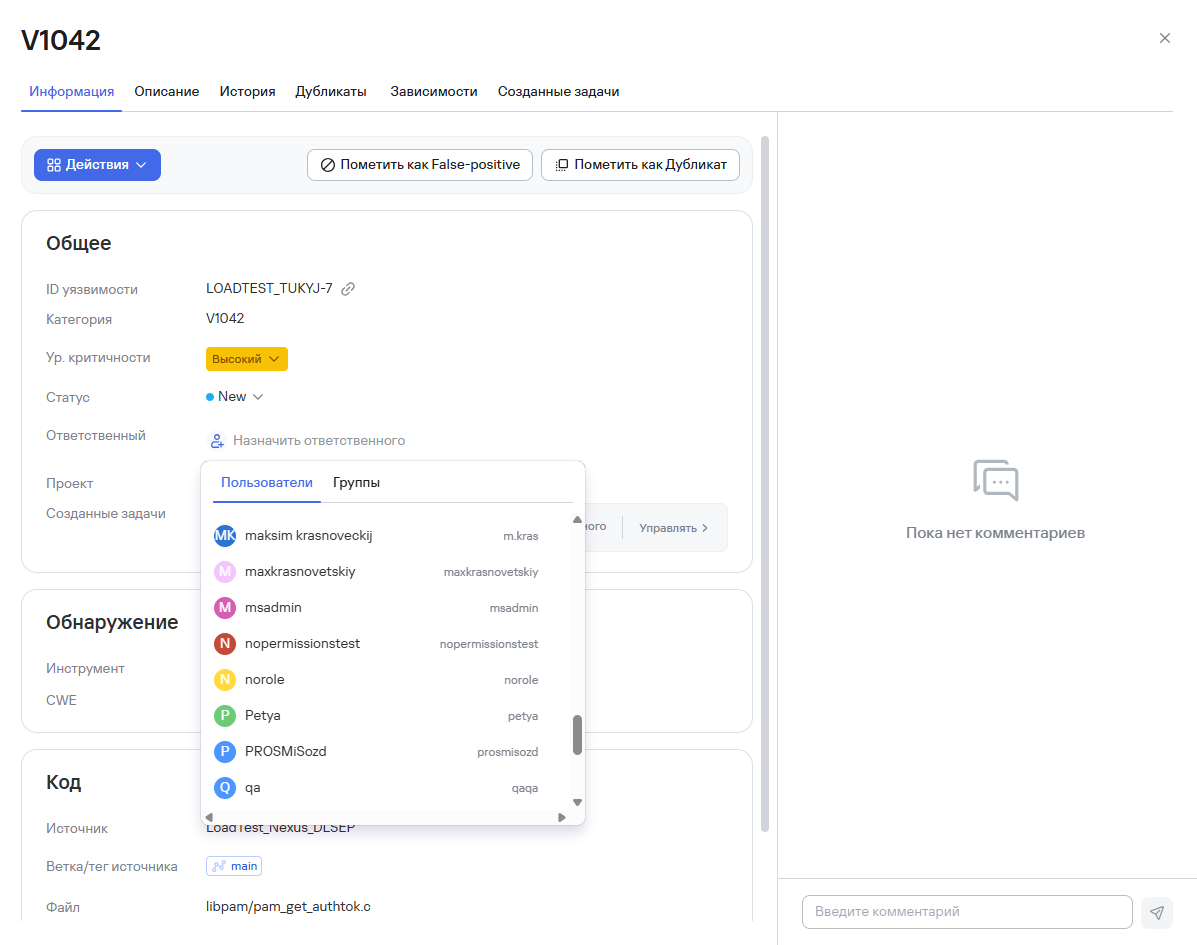Click the comment input field
Screen dimensions: 1197x945
pyautogui.click(x=966, y=912)
